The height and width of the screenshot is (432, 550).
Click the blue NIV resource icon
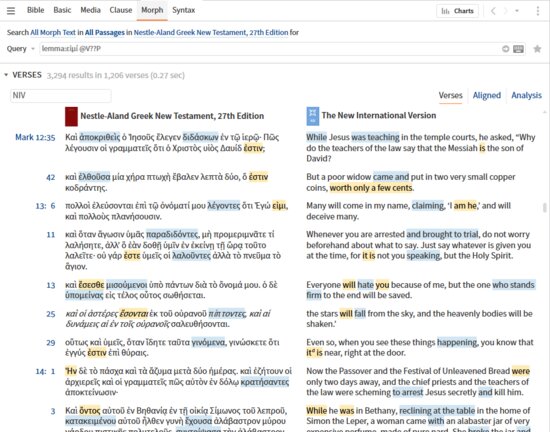click(313, 116)
